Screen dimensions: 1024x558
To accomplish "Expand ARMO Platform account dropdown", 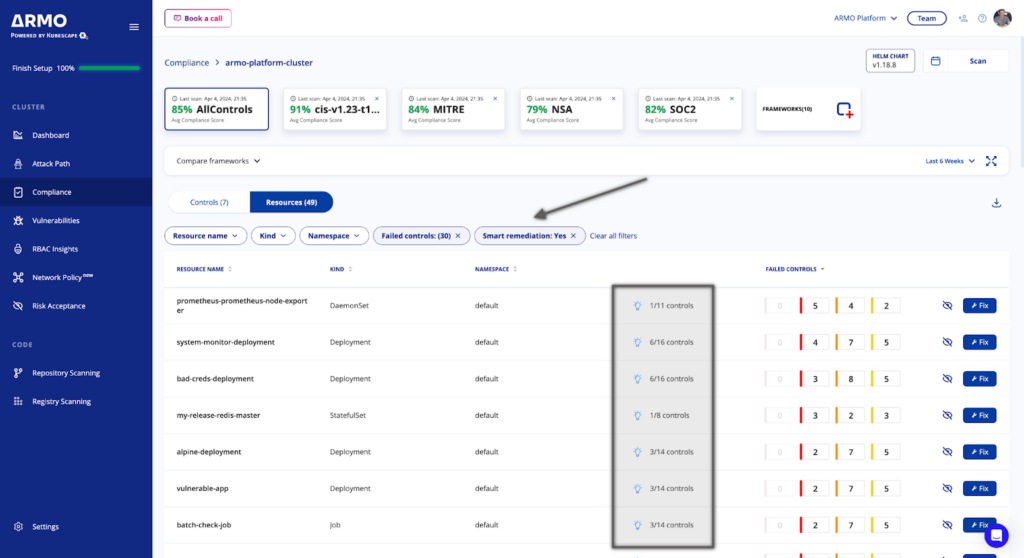I will point(865,18).
